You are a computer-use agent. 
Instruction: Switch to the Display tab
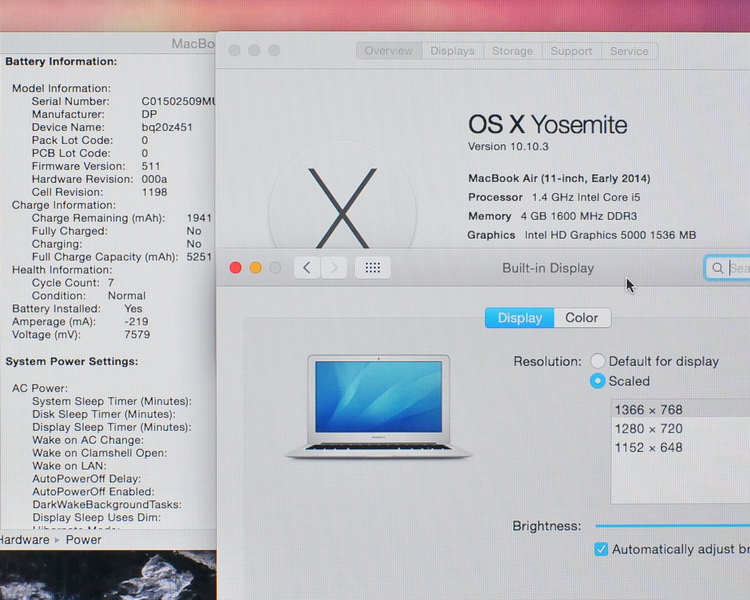click(x=519, y=318)
